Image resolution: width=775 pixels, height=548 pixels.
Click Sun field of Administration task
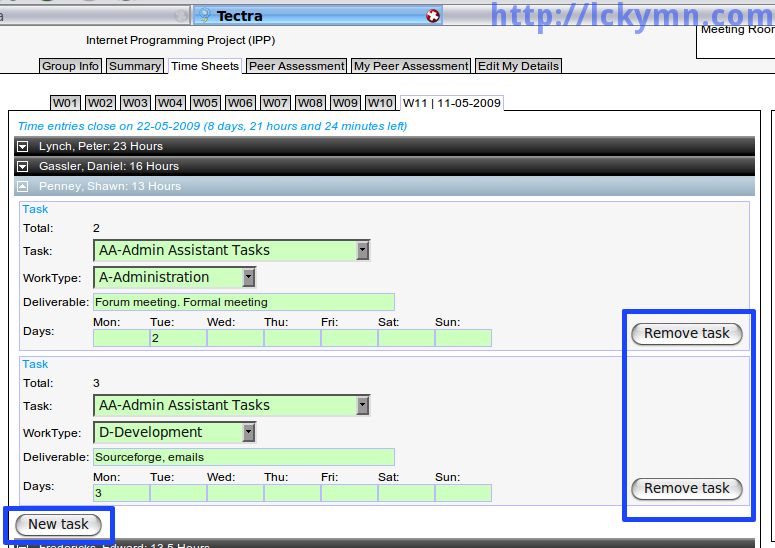point(463,338)
